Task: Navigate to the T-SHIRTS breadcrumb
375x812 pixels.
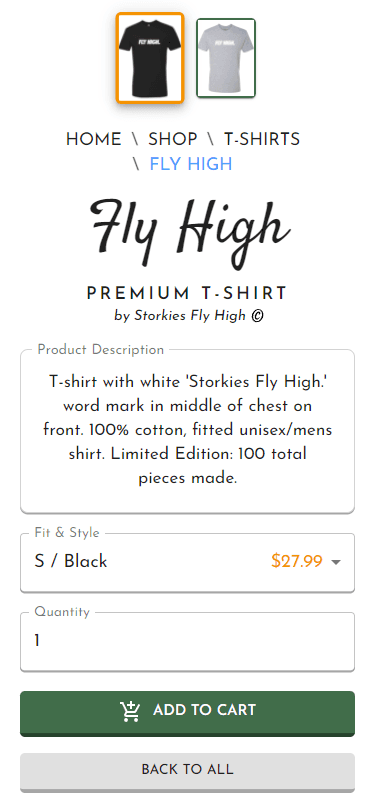Action: click(262, 139)
